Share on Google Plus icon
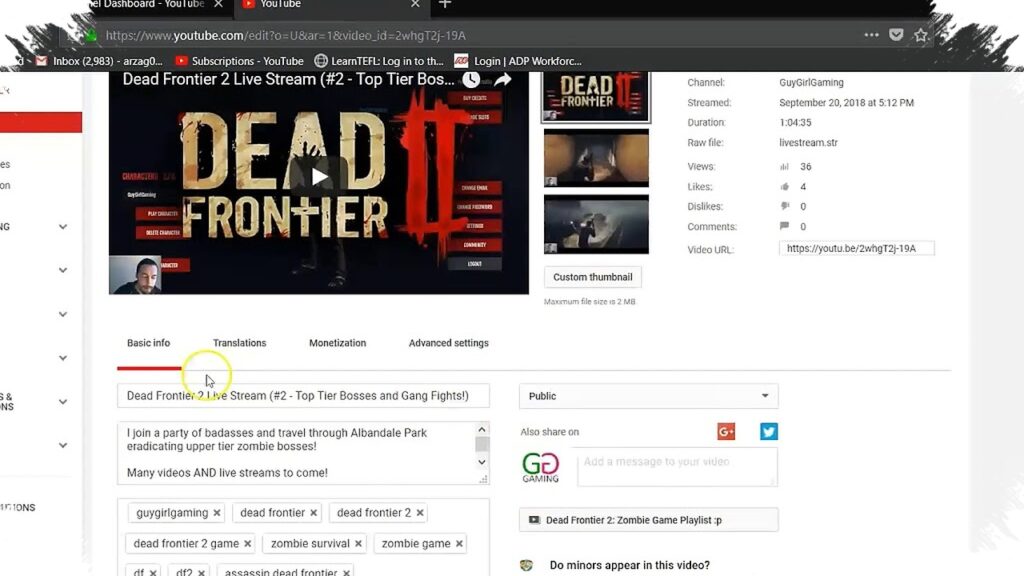The width and height of the screenshot is (1024, 576). click(726, 432)
